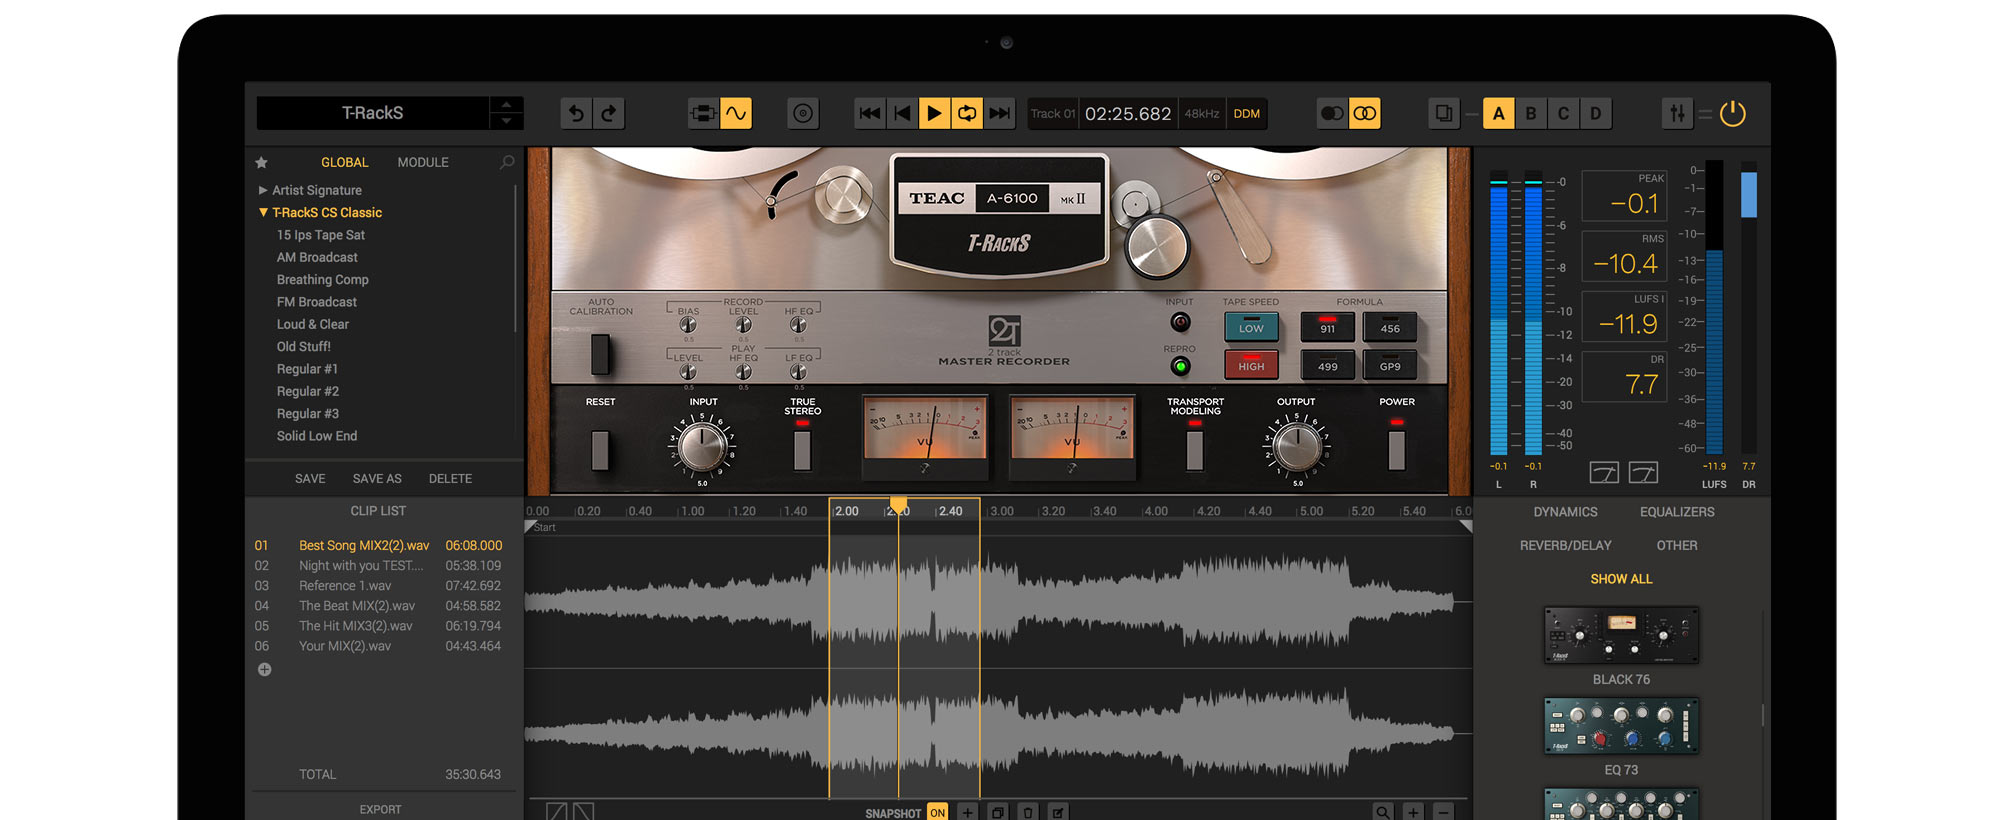Click the power icon in top toolbar
Screen dimensions: 2000x820
pyautogui.click(x=1732, y=114)
